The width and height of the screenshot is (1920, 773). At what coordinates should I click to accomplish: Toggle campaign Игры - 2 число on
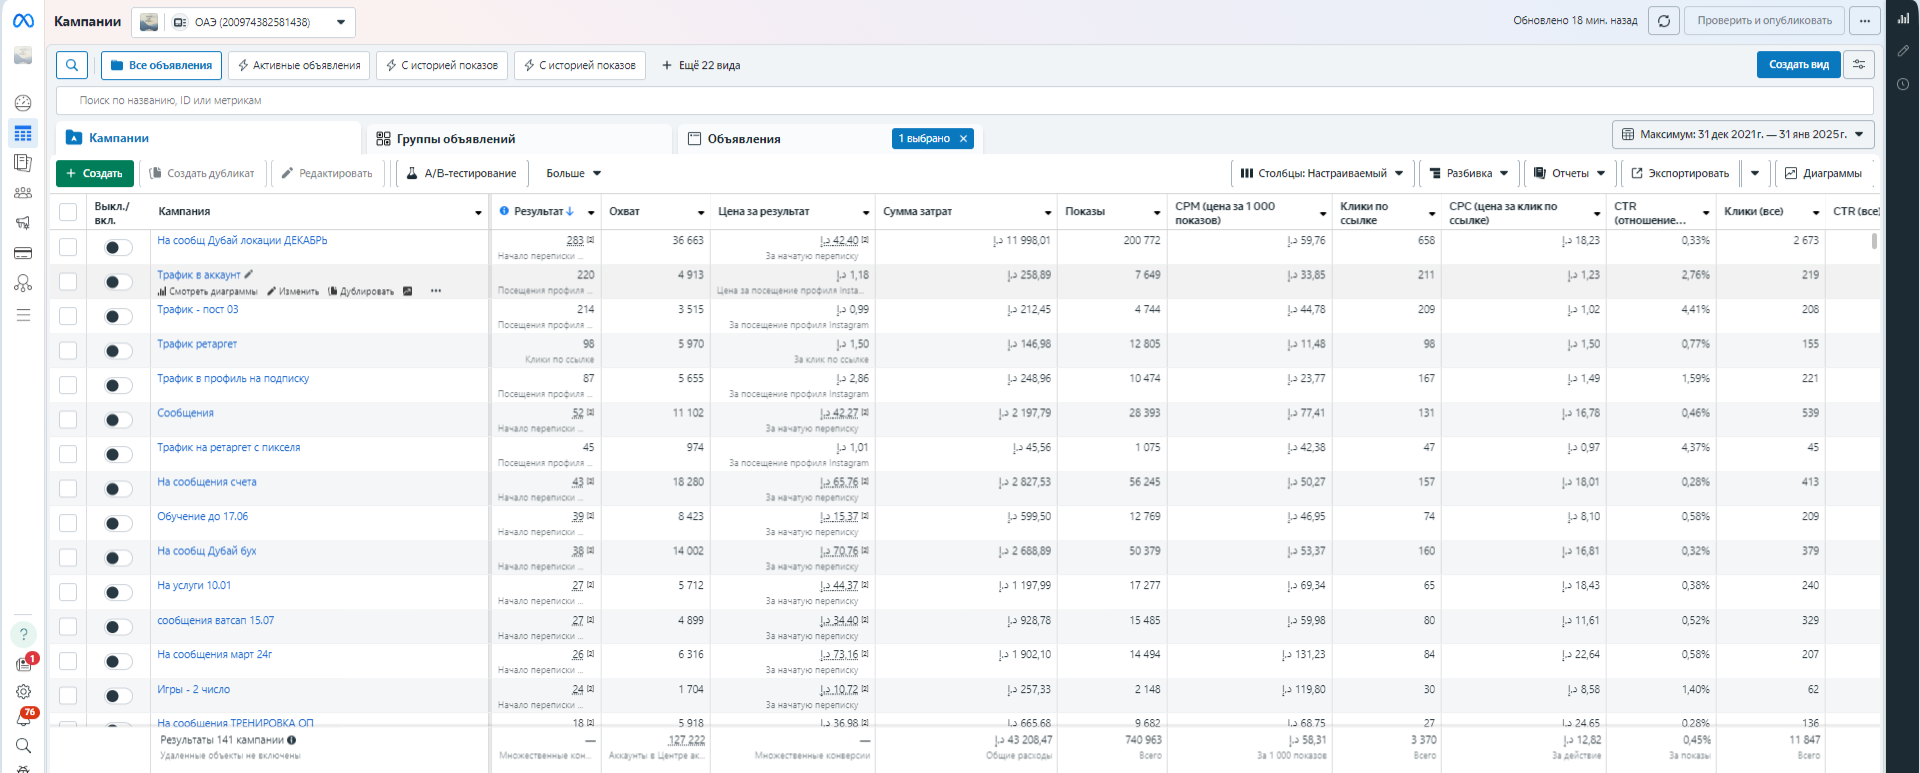(118, 696)
